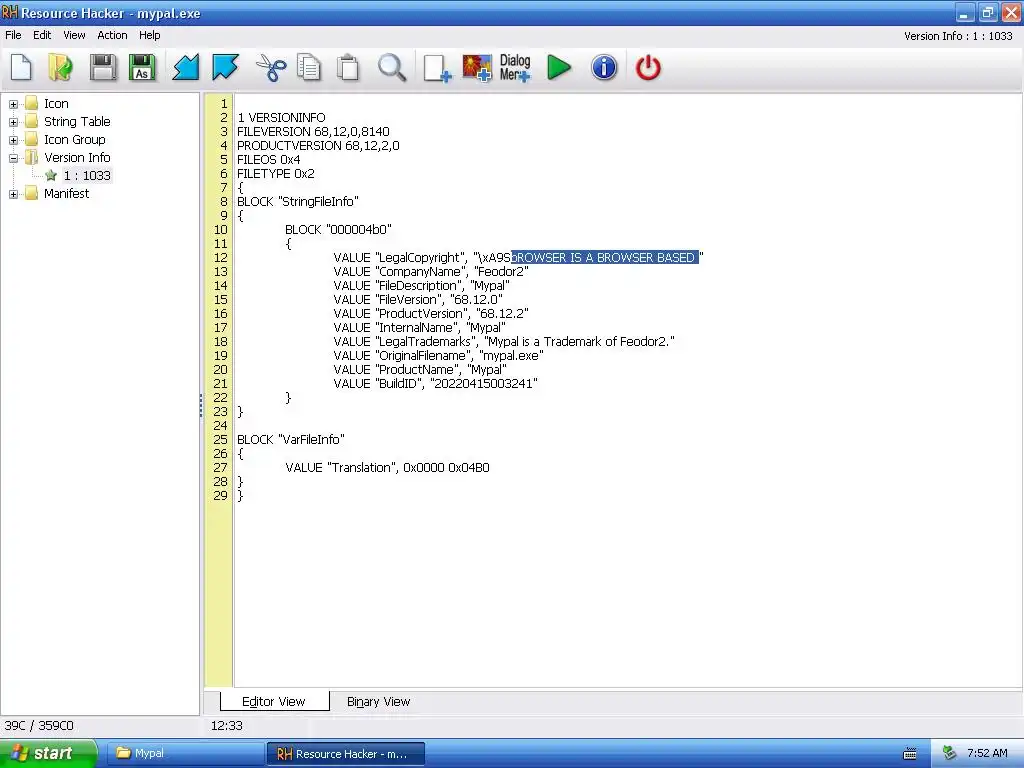Screen dimensions: 1024x768
Task: Collapse the Version Info folder
Action: click(x=13, y=158)
